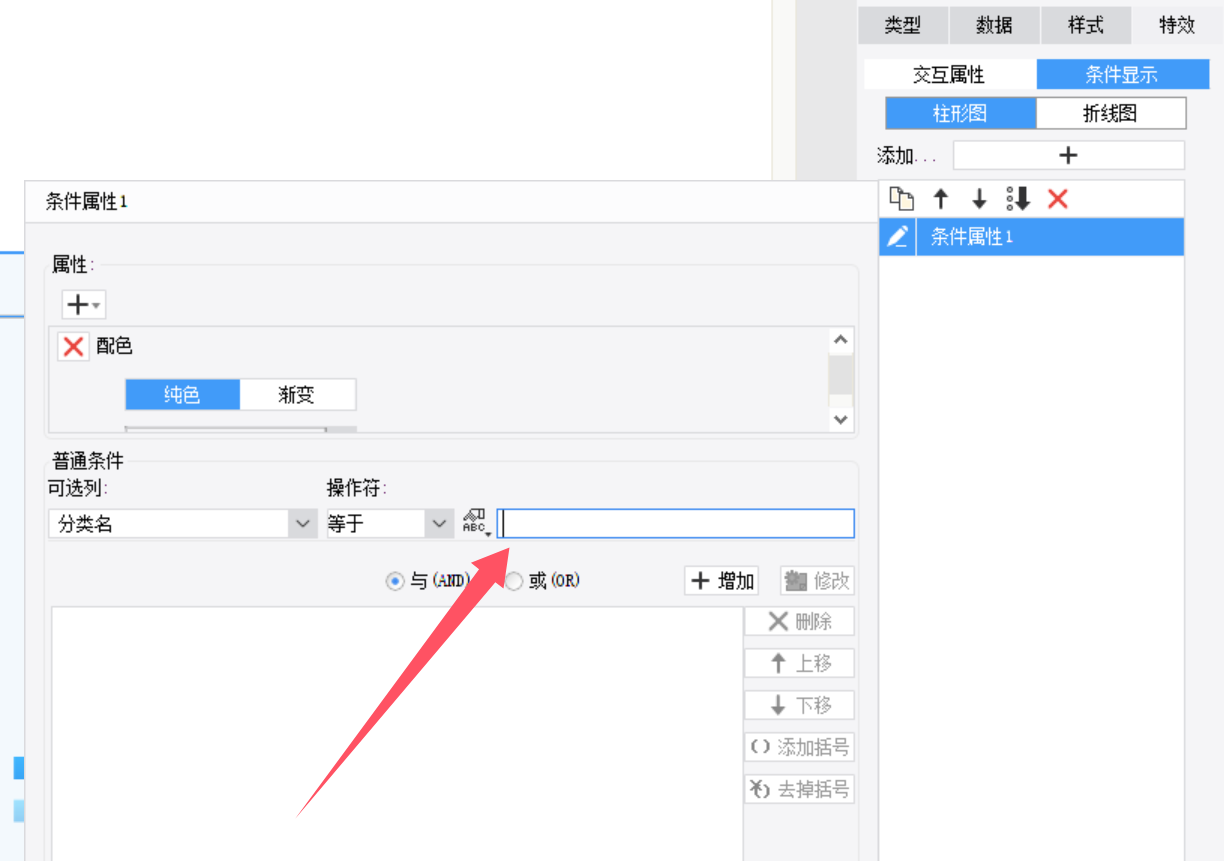This screenshot has width=1224, height=861.
Task: Move condition up with the arrow icon
Action: [x=940, y=199]
